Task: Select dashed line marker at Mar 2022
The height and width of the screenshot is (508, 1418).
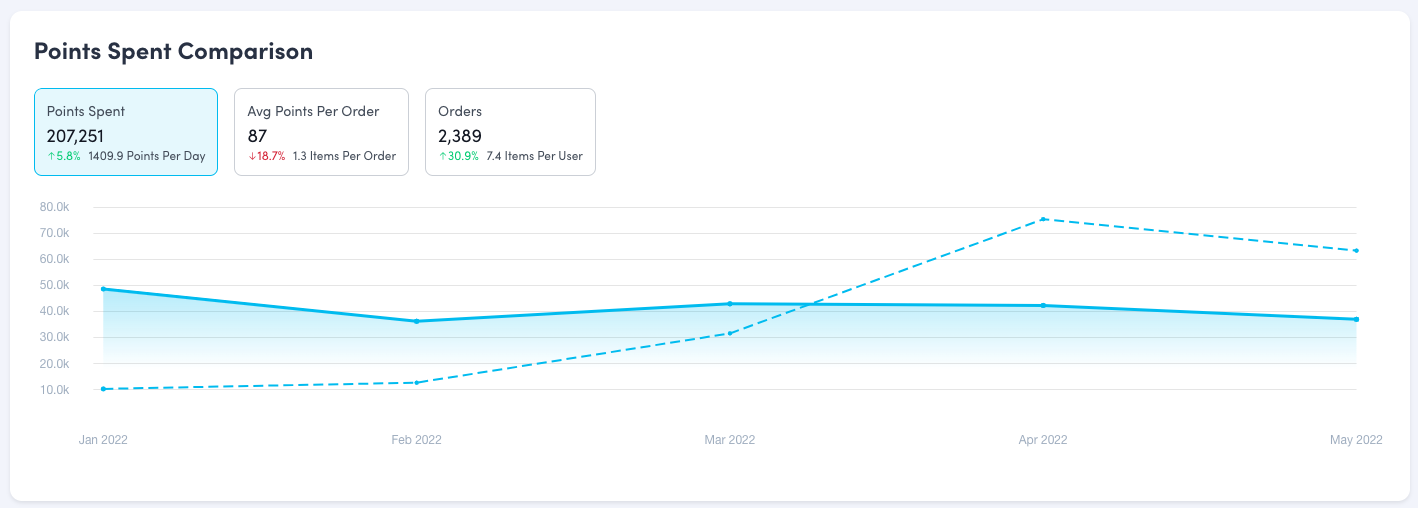Action: (x=730, y=333)
